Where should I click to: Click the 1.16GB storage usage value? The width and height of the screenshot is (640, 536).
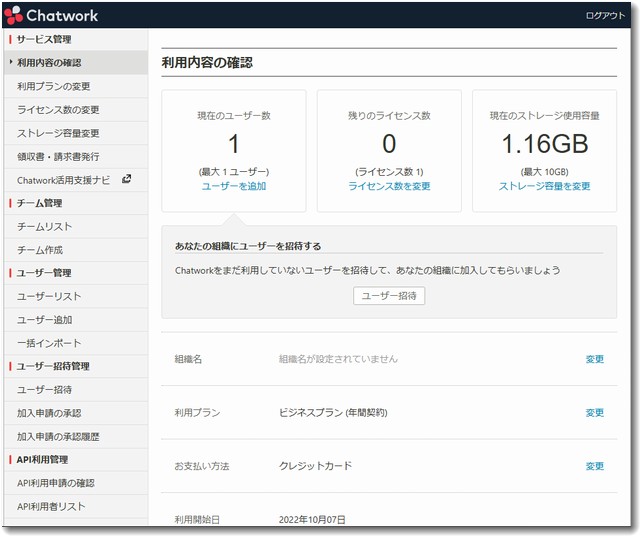click(545, 144)
